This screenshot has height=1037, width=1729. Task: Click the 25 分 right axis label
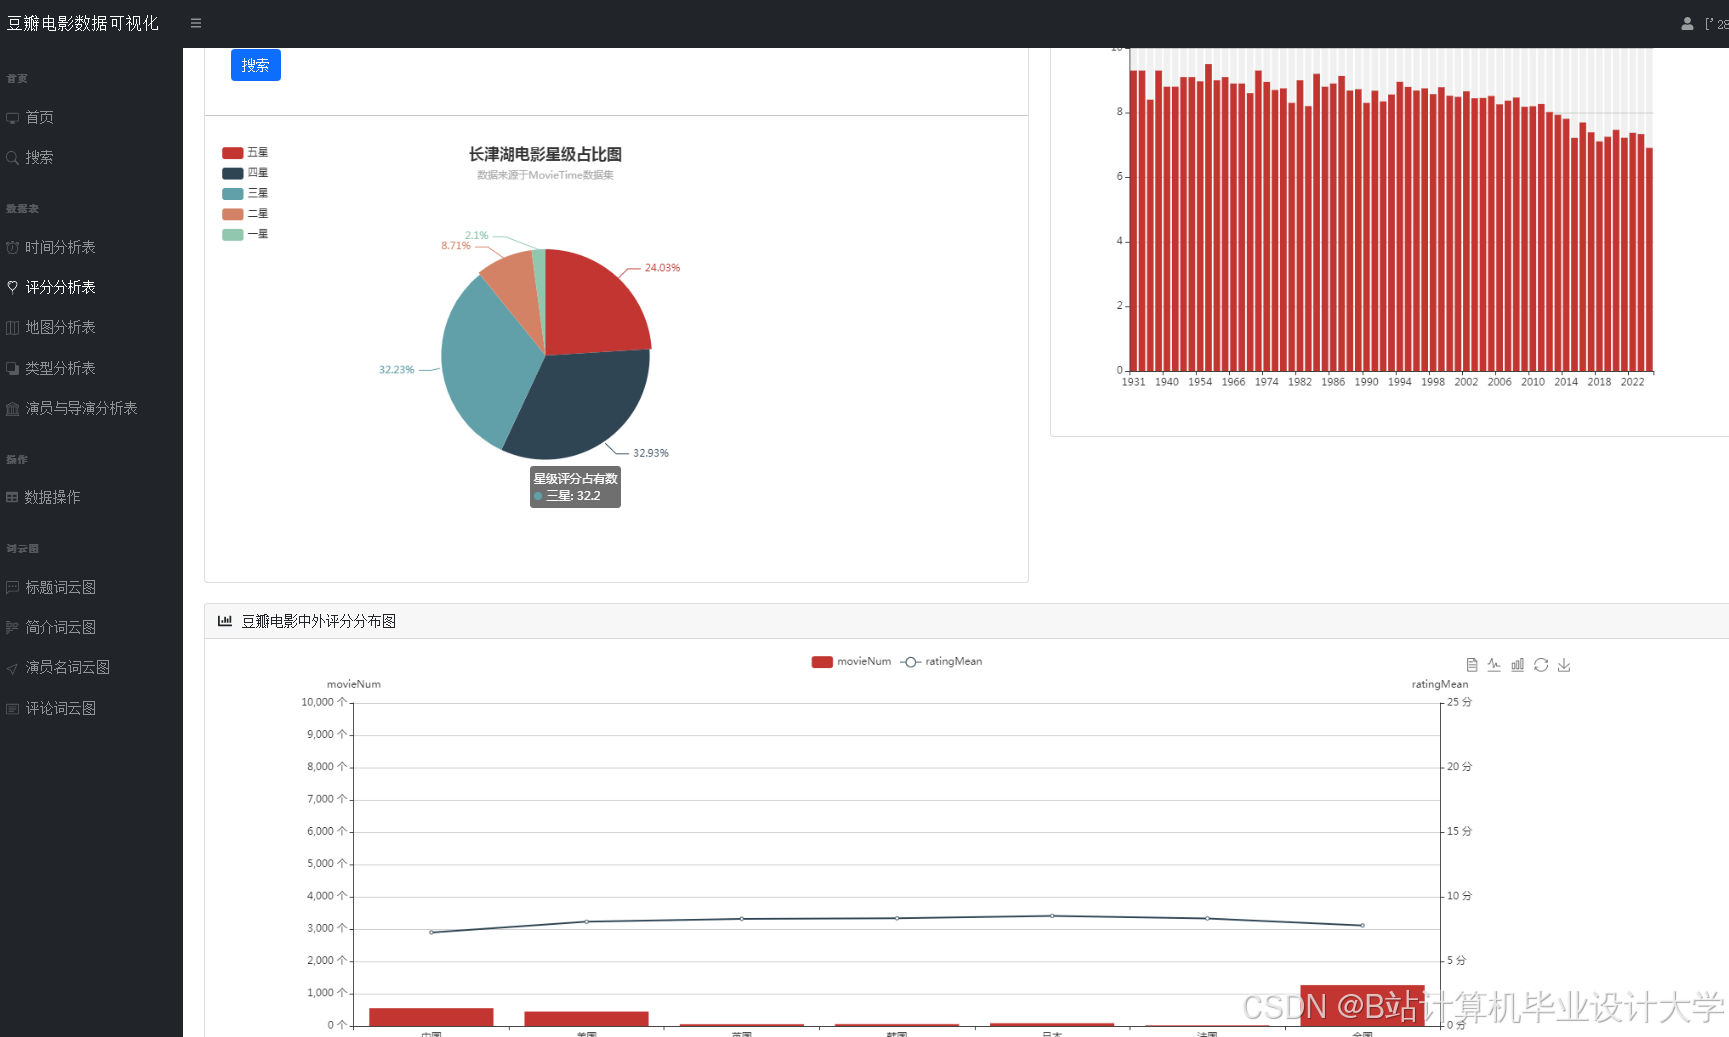pyautogui.click(x=1460, y=703)
